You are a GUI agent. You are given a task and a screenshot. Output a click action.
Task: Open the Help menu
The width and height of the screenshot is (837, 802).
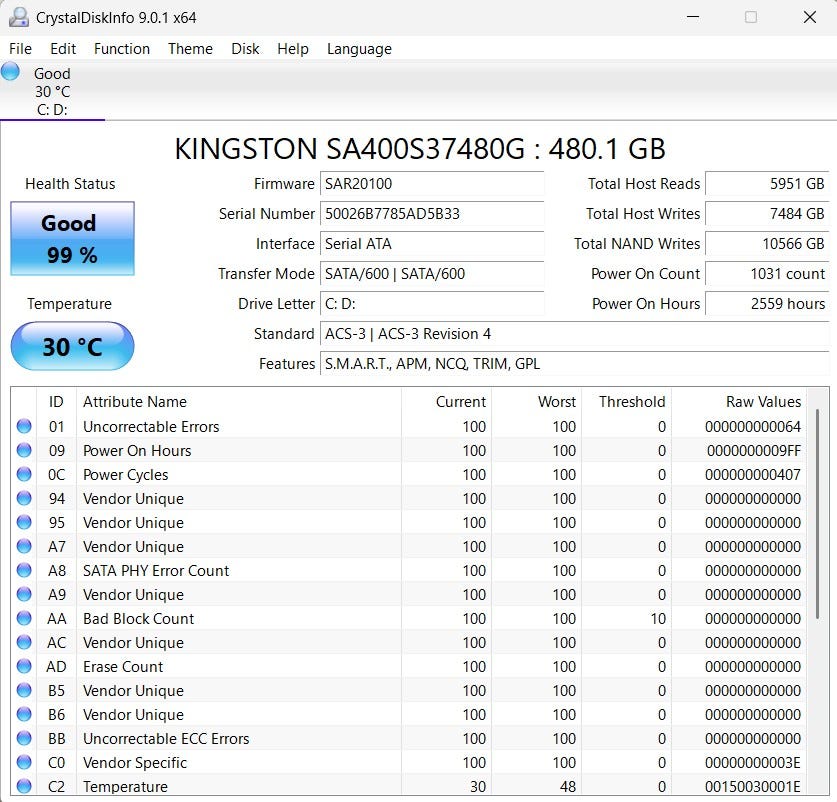tap(293, 49)
